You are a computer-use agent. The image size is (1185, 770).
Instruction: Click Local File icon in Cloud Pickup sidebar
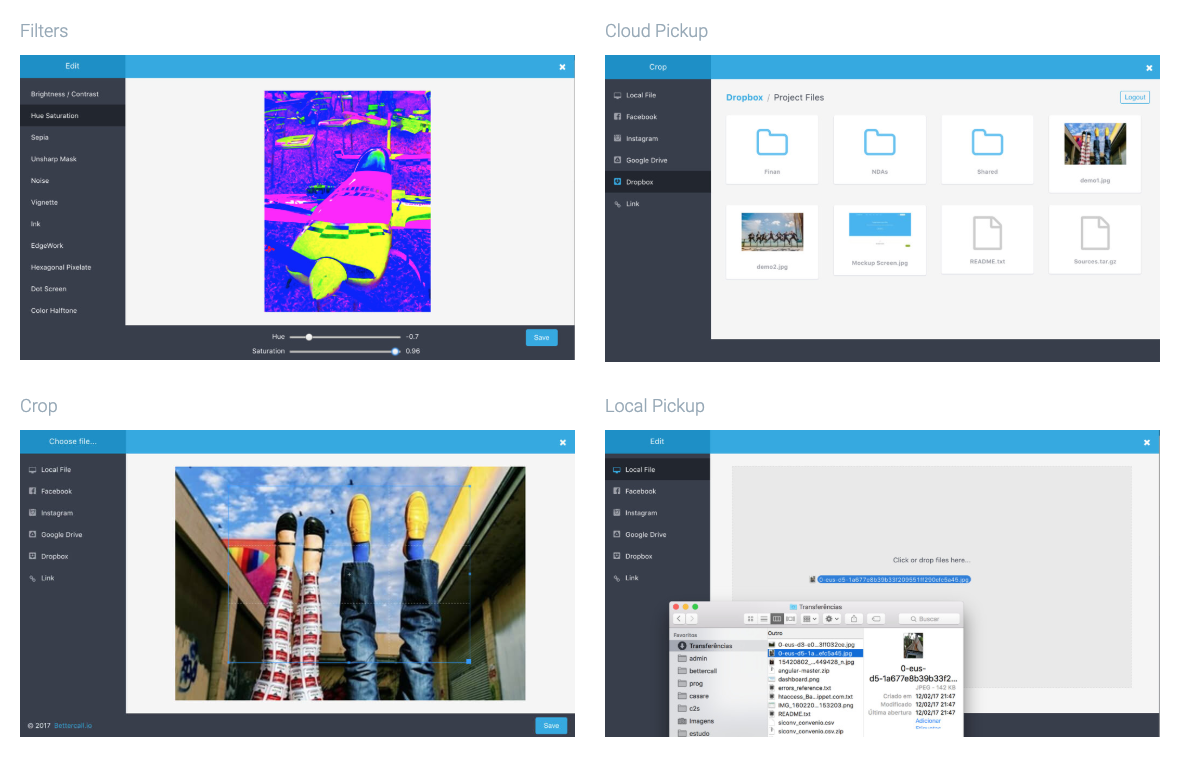coord(617,96)
